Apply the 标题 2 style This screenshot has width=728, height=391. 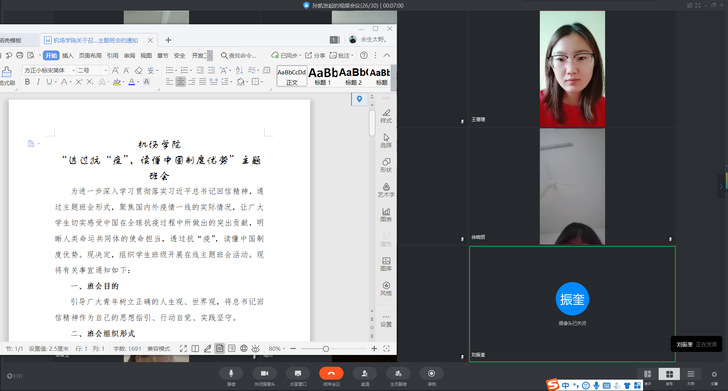pos(353,76)
